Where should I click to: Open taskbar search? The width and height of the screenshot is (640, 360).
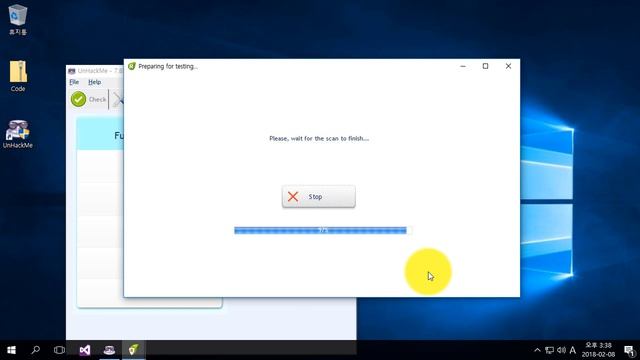point(36,350)
